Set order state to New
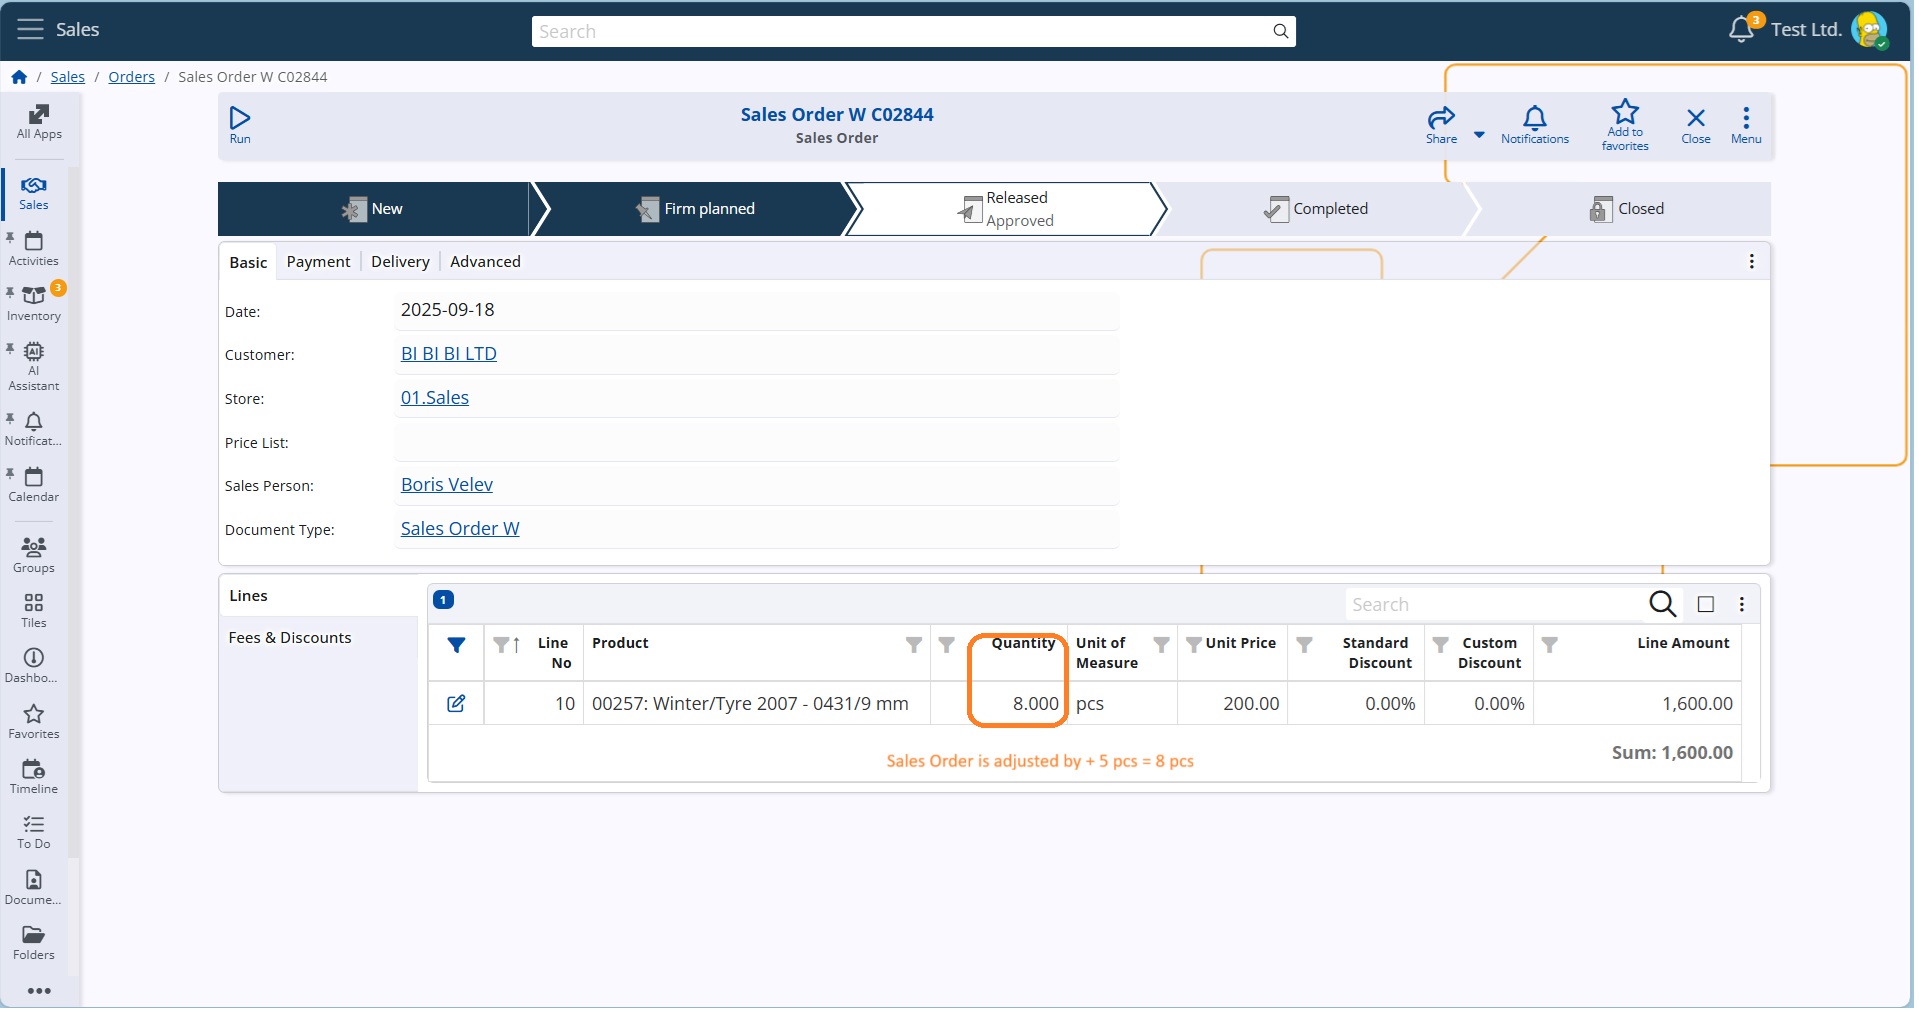Image resolution: width=1919 pixels, height=1012 pixels. click(374, 210)
